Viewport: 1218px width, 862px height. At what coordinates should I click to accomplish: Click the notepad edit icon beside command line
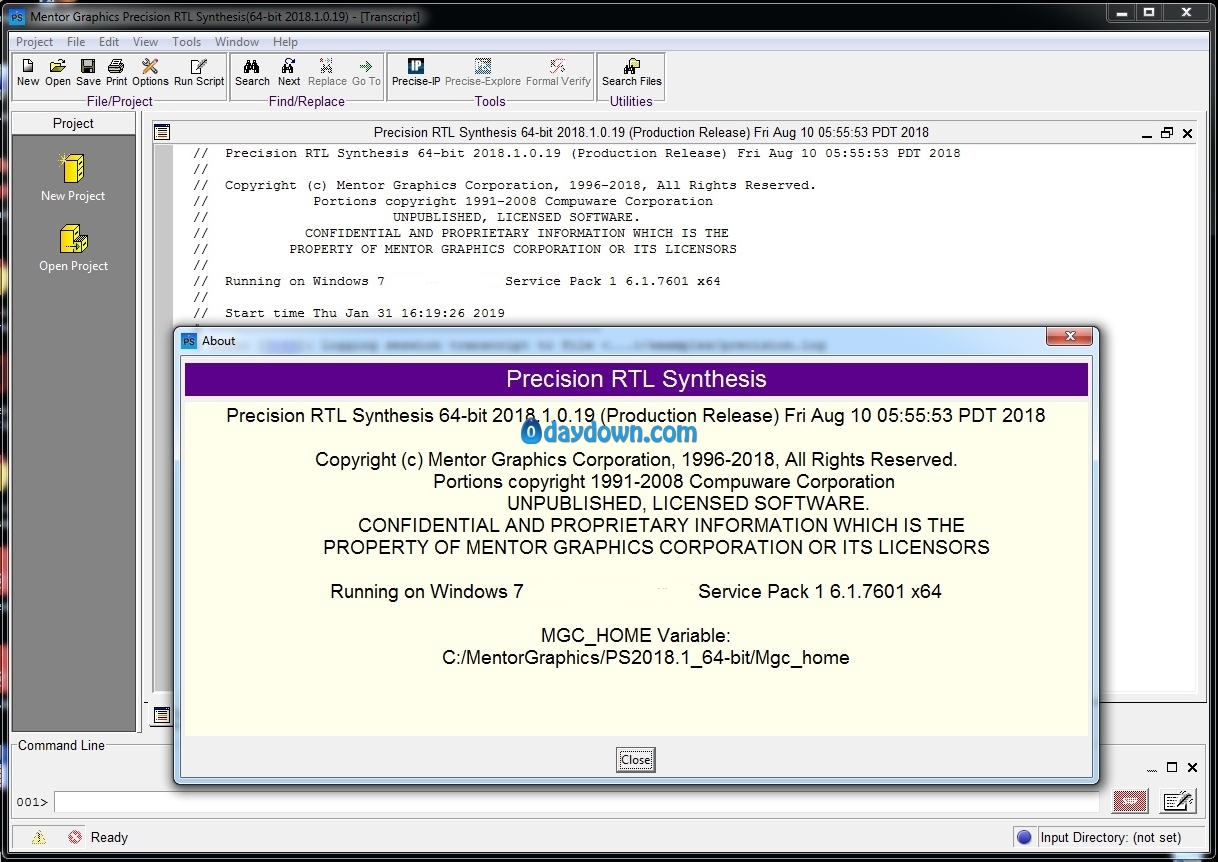tap(1178, 801)
